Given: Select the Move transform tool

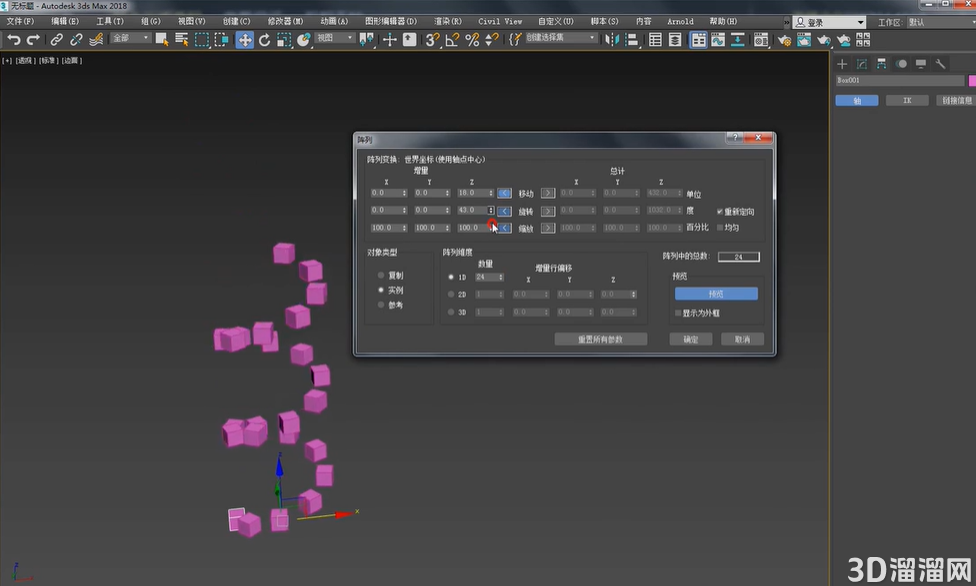Looking at the screenshot, I should click(x=244, y=40).
